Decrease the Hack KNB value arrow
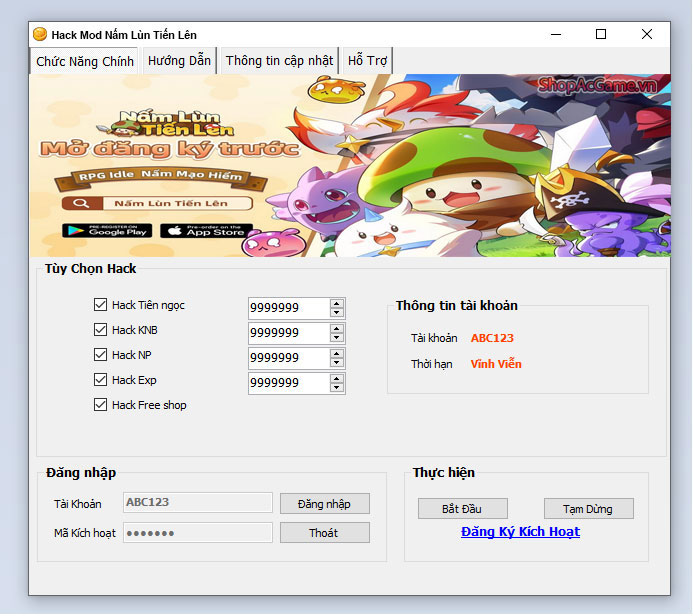 click(337, 338)
